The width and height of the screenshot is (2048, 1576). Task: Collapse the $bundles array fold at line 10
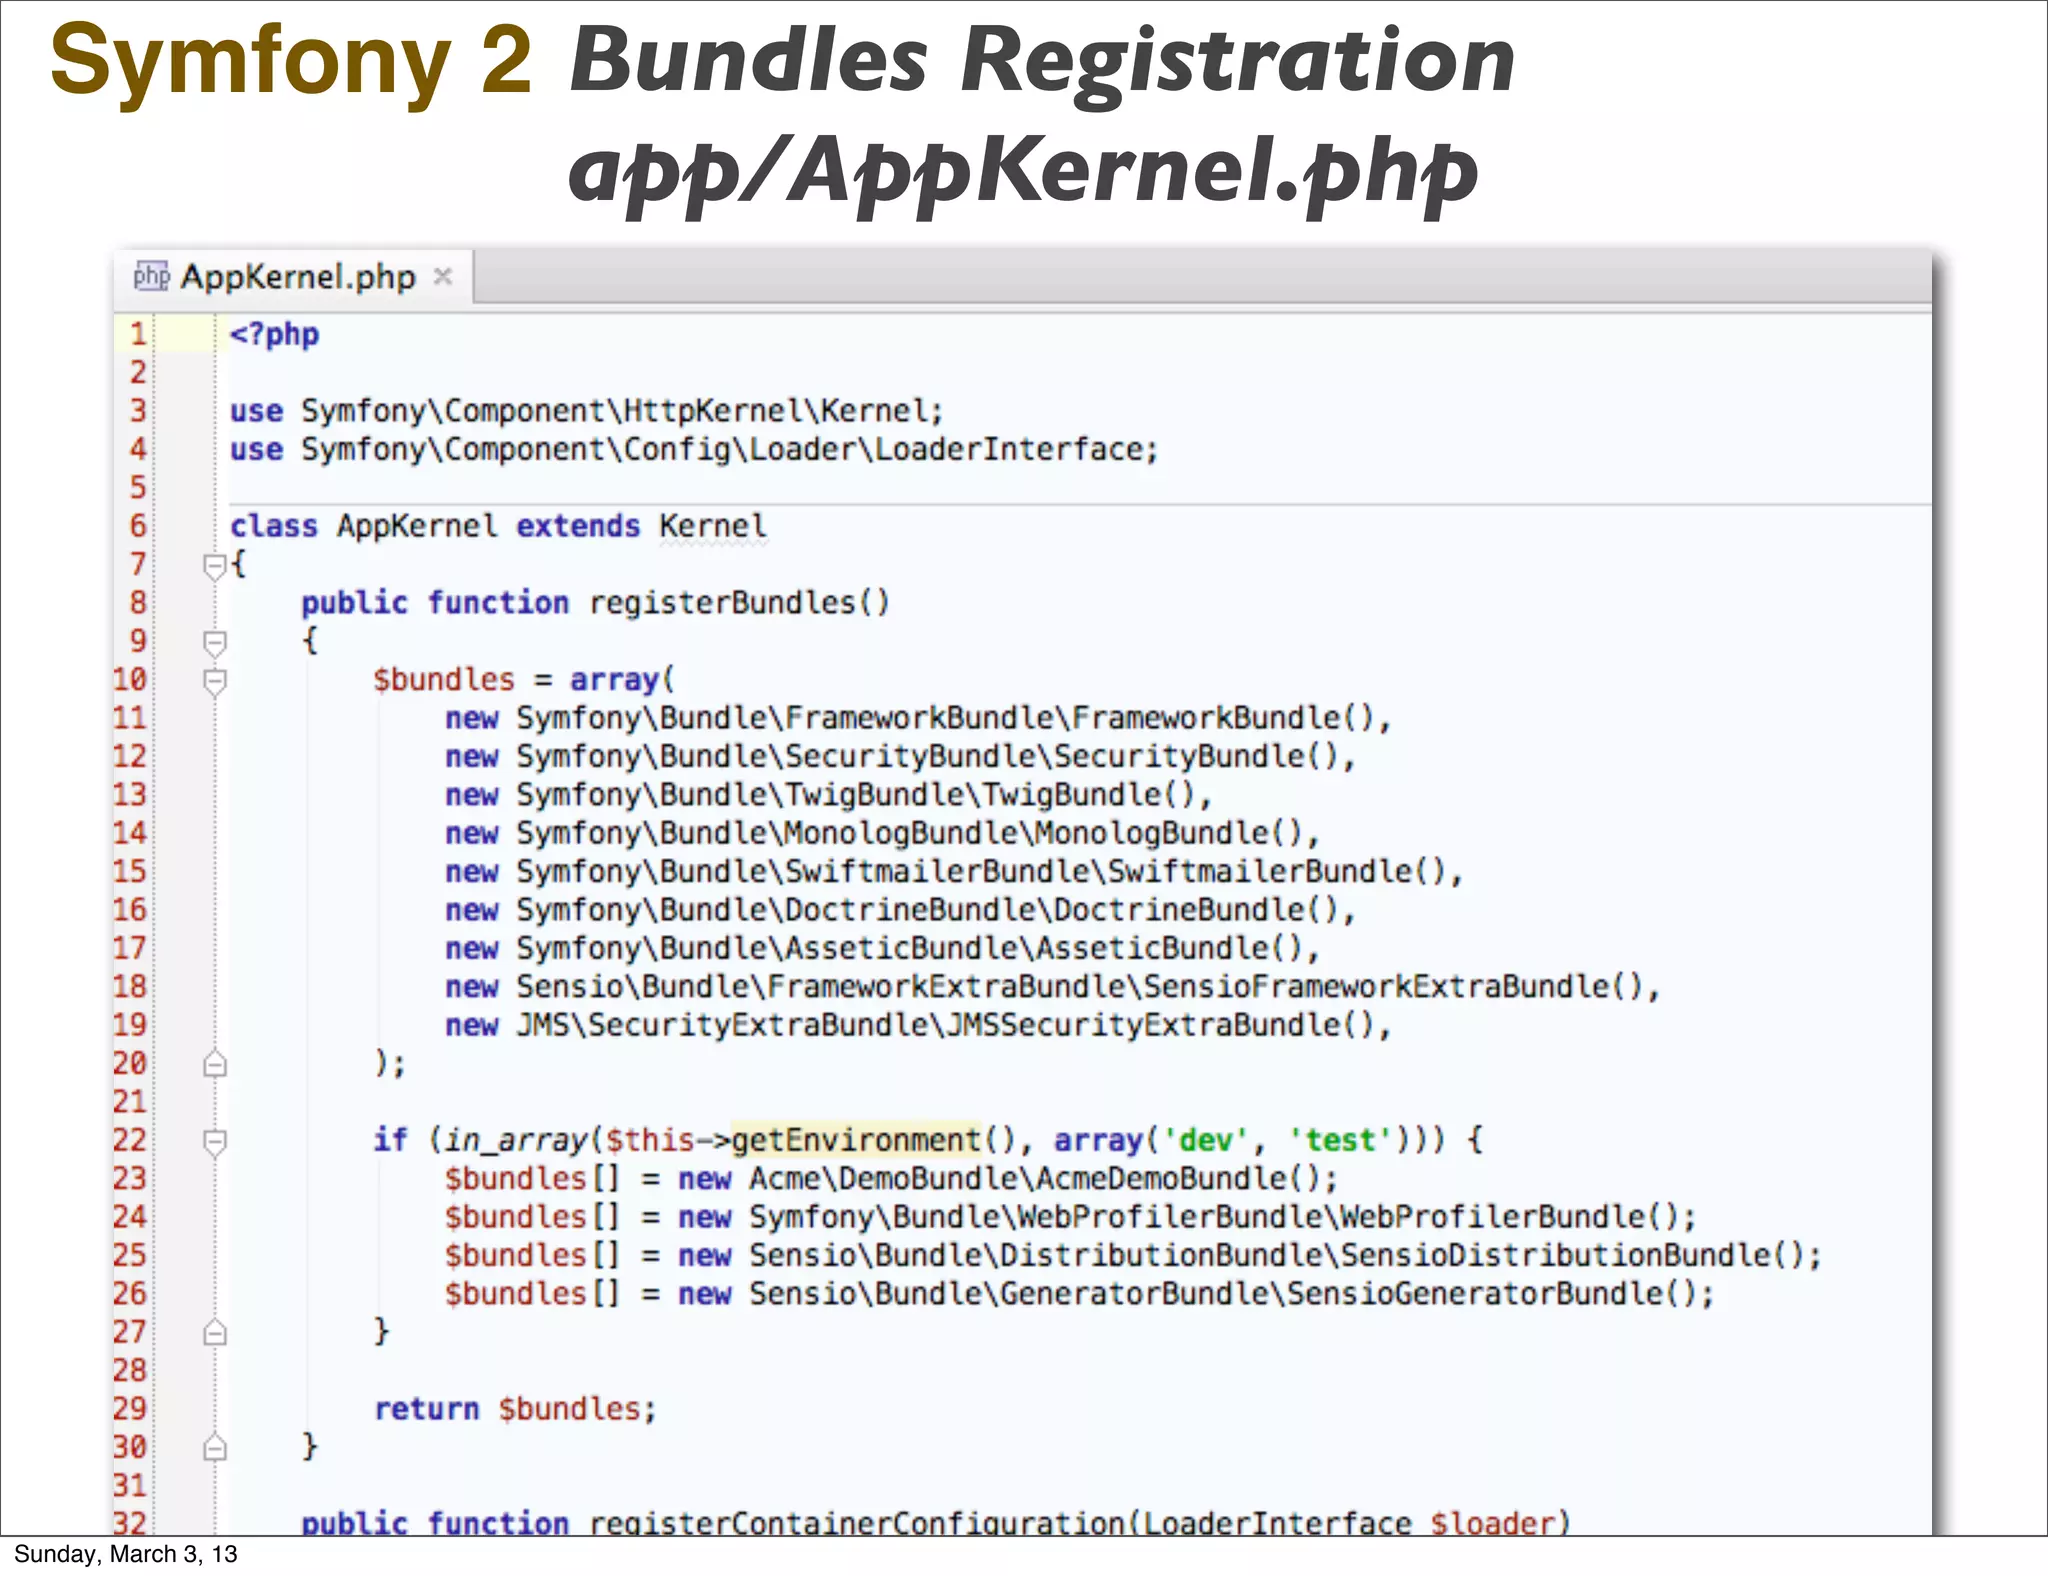point(214,682)
